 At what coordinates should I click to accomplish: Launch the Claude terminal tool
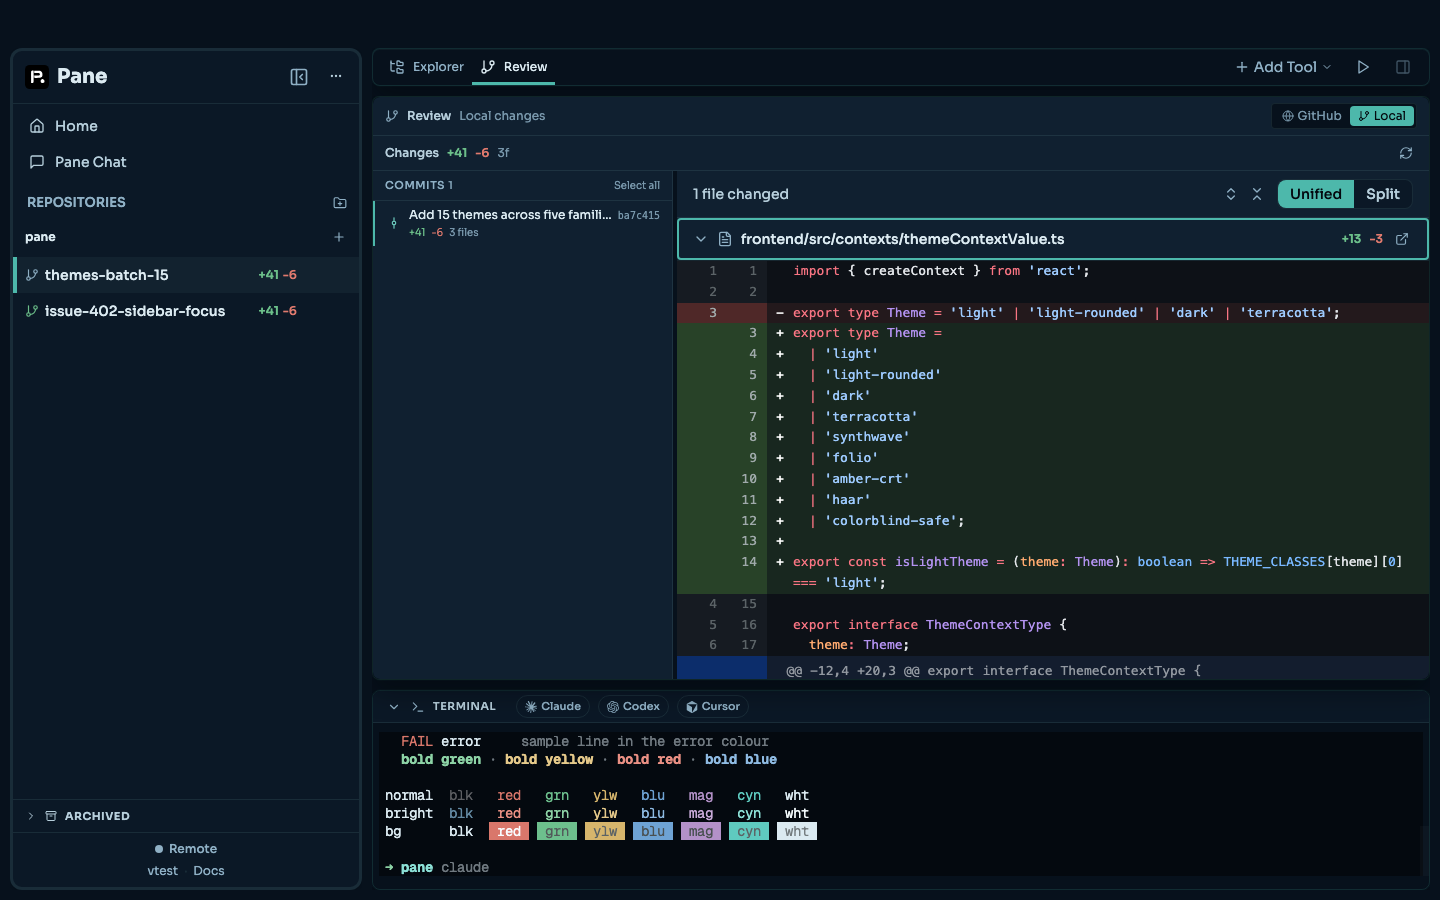click(x=553, y=707)
